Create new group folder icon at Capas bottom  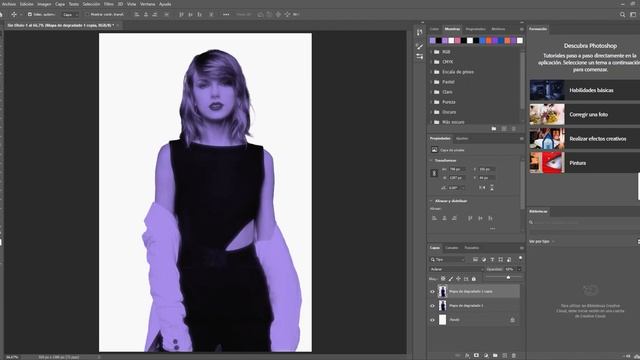pyautogui.click(x=495, y=356)
